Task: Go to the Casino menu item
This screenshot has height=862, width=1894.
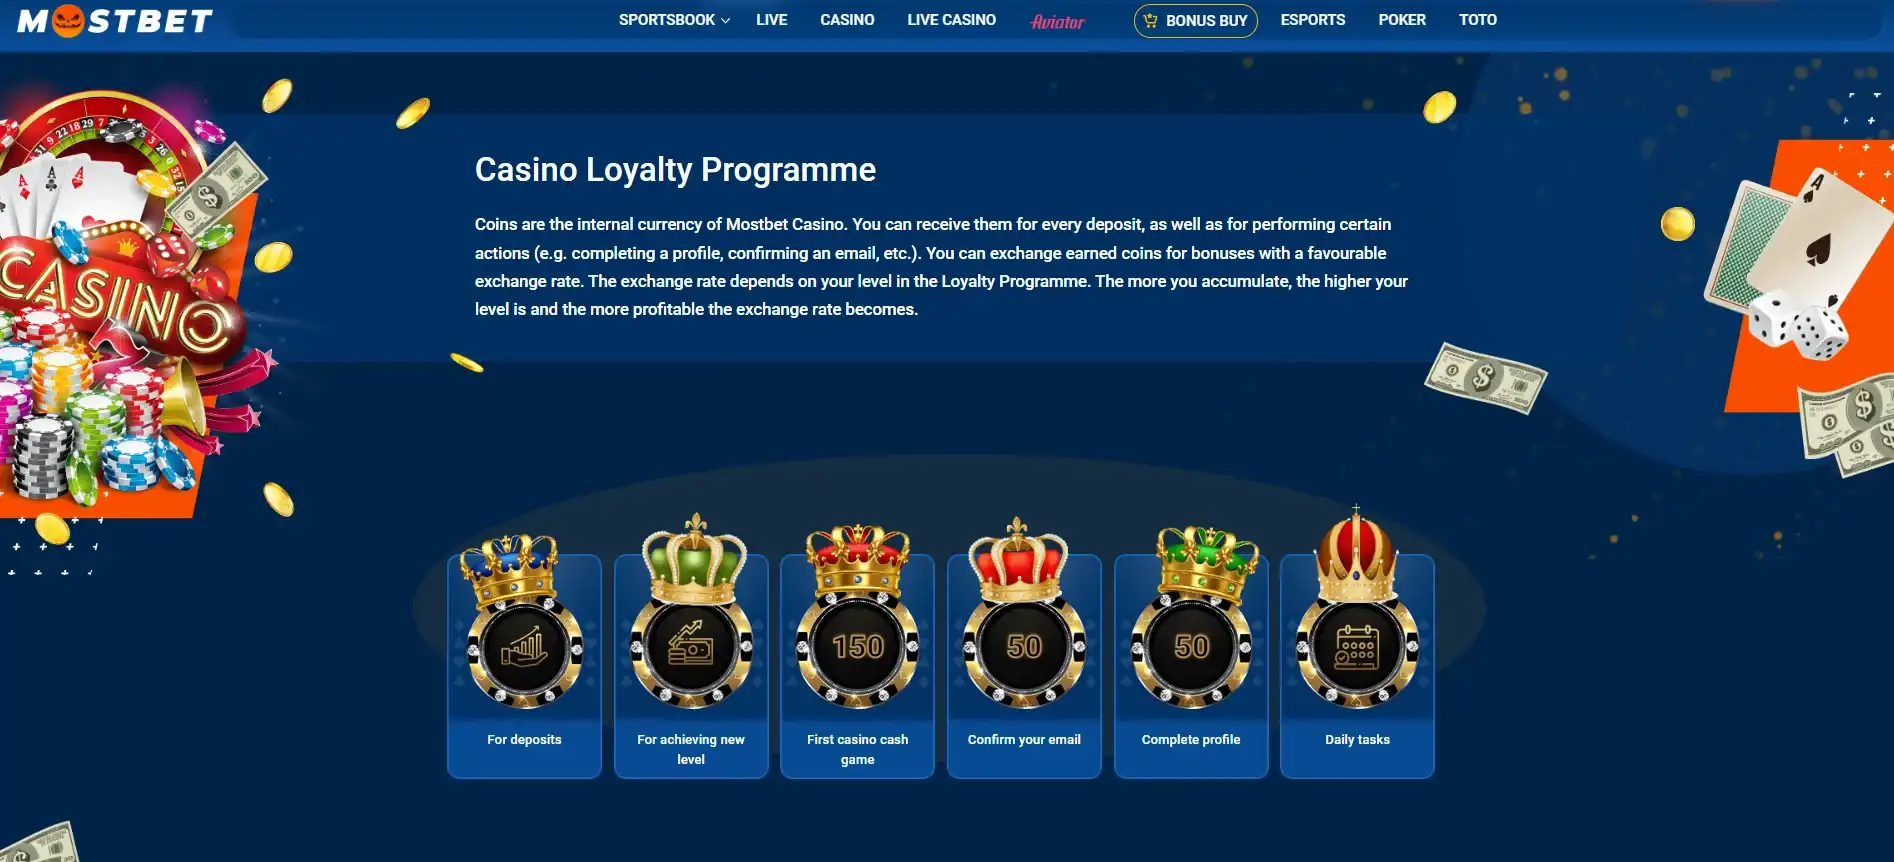Action: click(x=847, y=20)
